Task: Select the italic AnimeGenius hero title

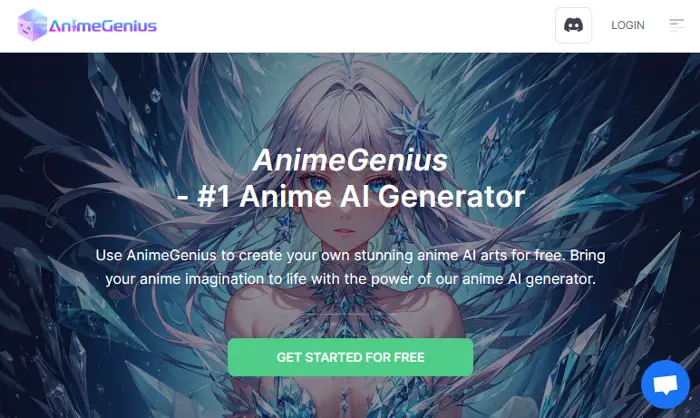Action: point(350,160)
